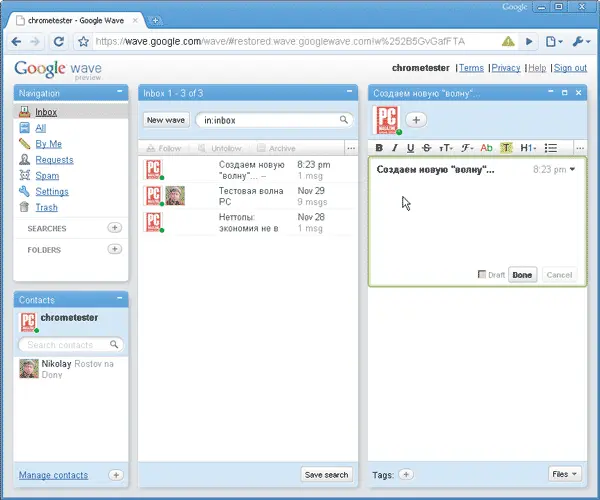Screen dimensions: 600x500
Task: Run the search with the magnifier icon
Action: tap(344, 120)
